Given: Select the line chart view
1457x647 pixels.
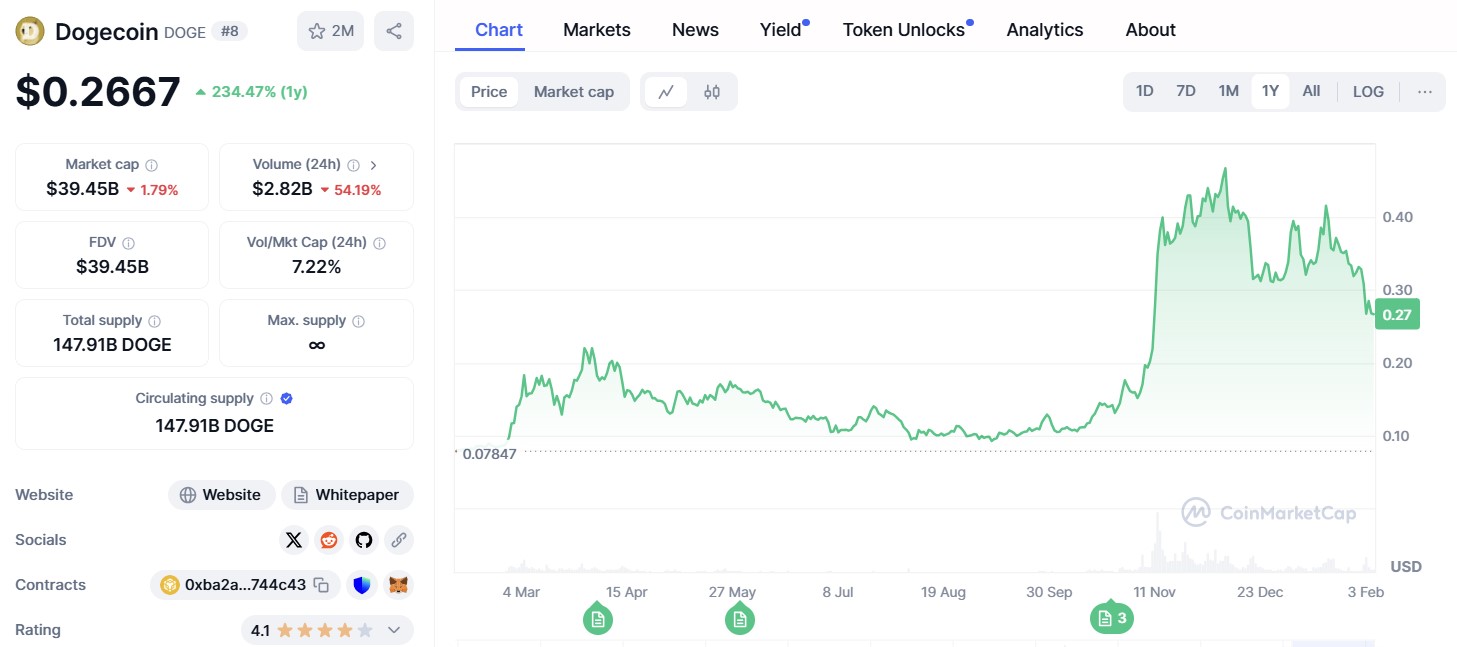Looking at the screenshot, I should coord(666,91).
